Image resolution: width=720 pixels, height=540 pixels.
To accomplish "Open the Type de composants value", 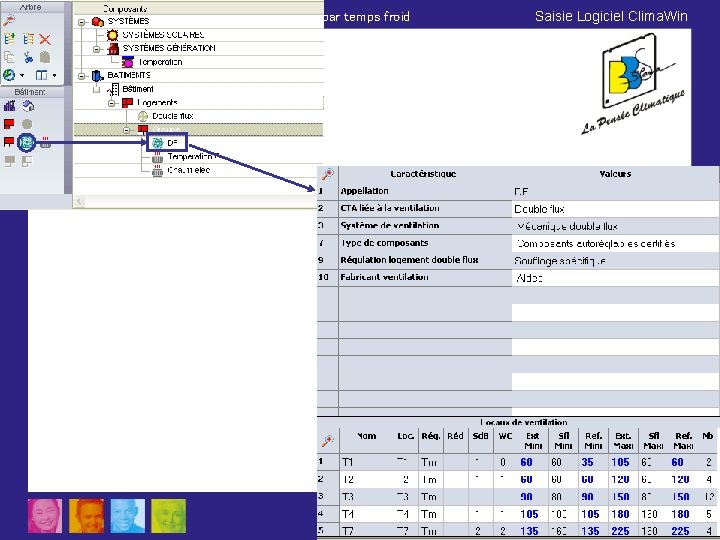I will [x=615, y=243].
